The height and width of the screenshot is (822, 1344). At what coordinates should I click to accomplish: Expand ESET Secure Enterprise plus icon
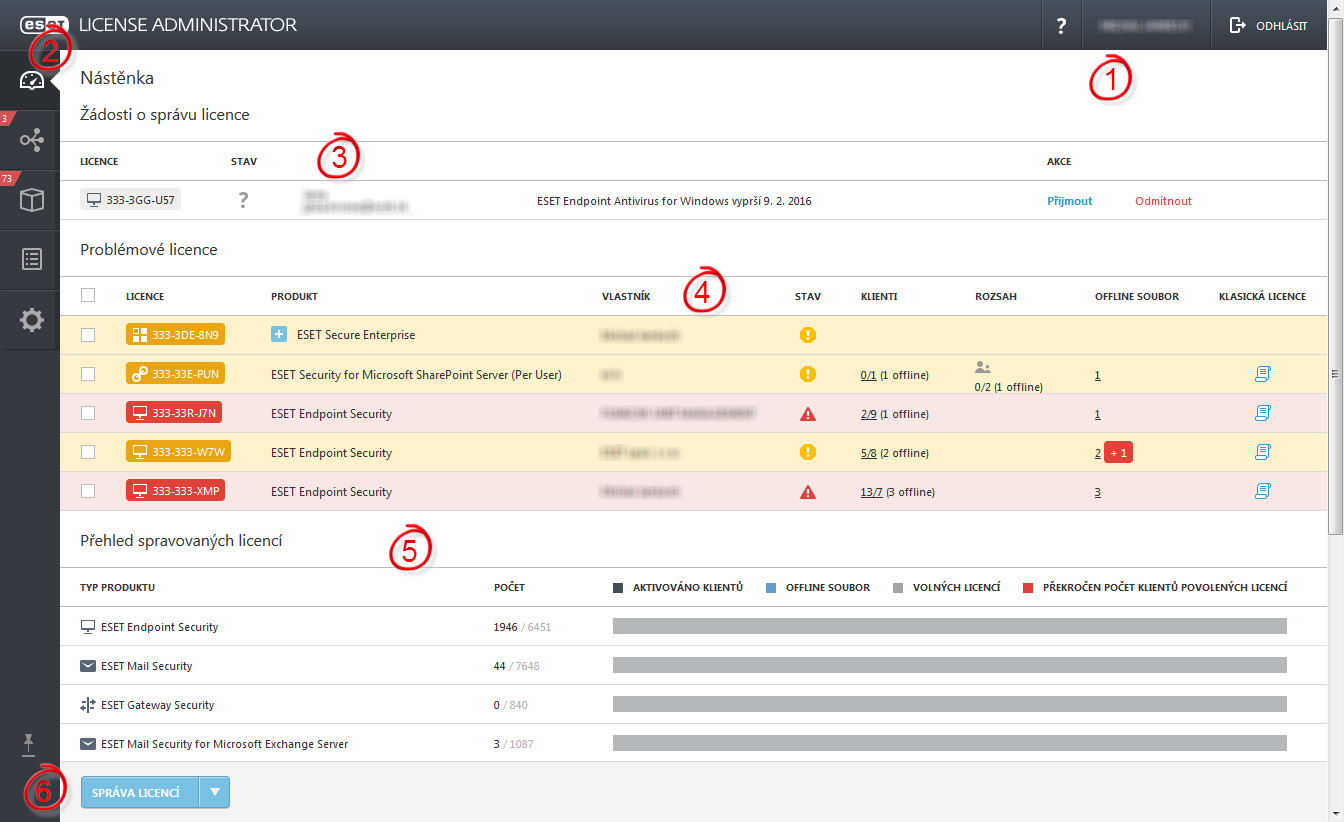[x=279, y=335]
